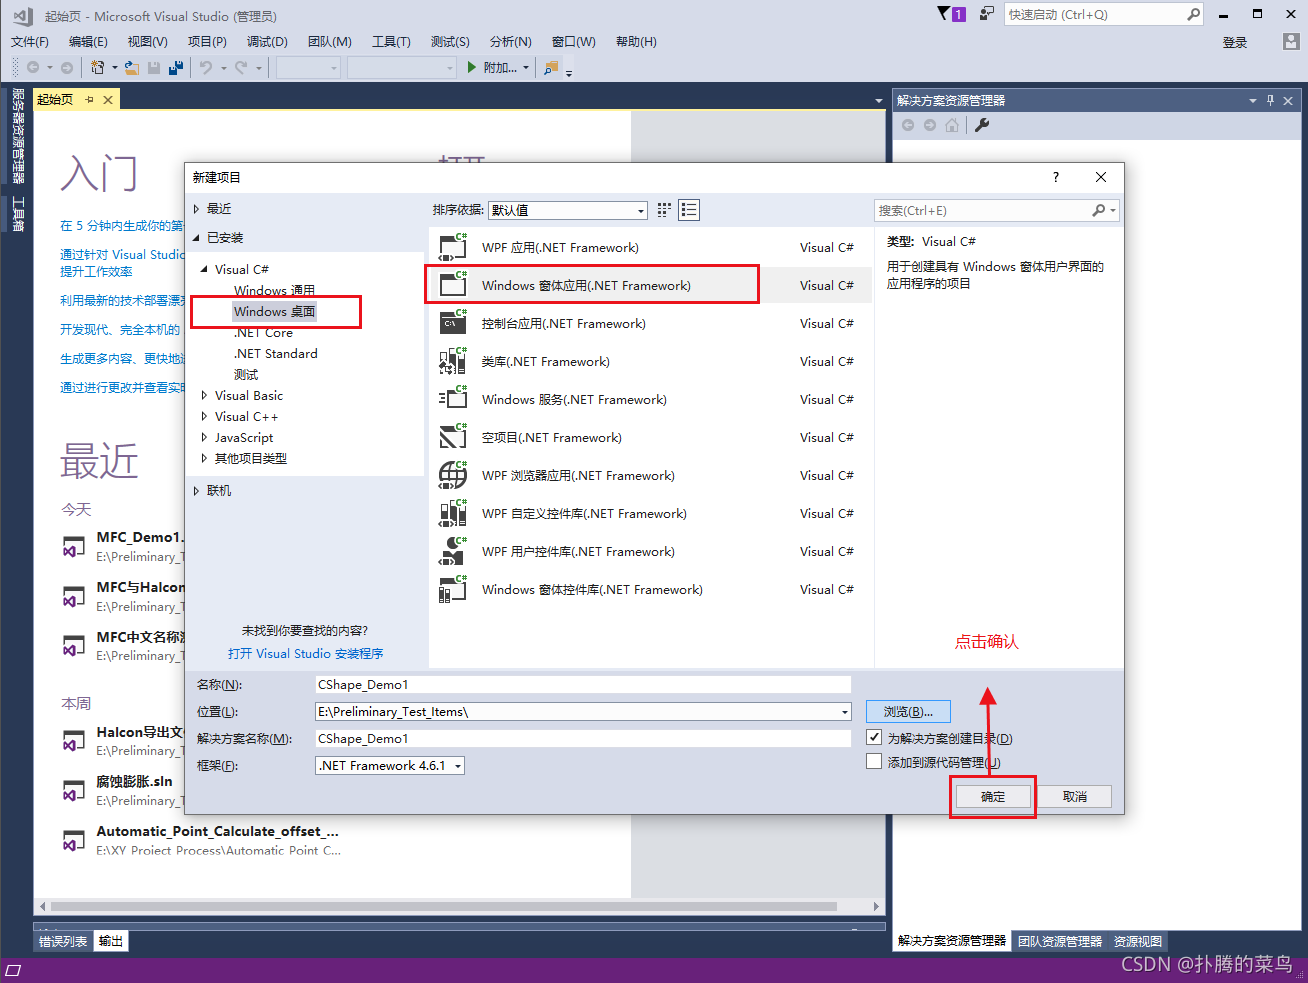Select Windows 窗体控件库 template
Image resolution: width=1308 pixels, height=983 pixels.
click(650, 589)
